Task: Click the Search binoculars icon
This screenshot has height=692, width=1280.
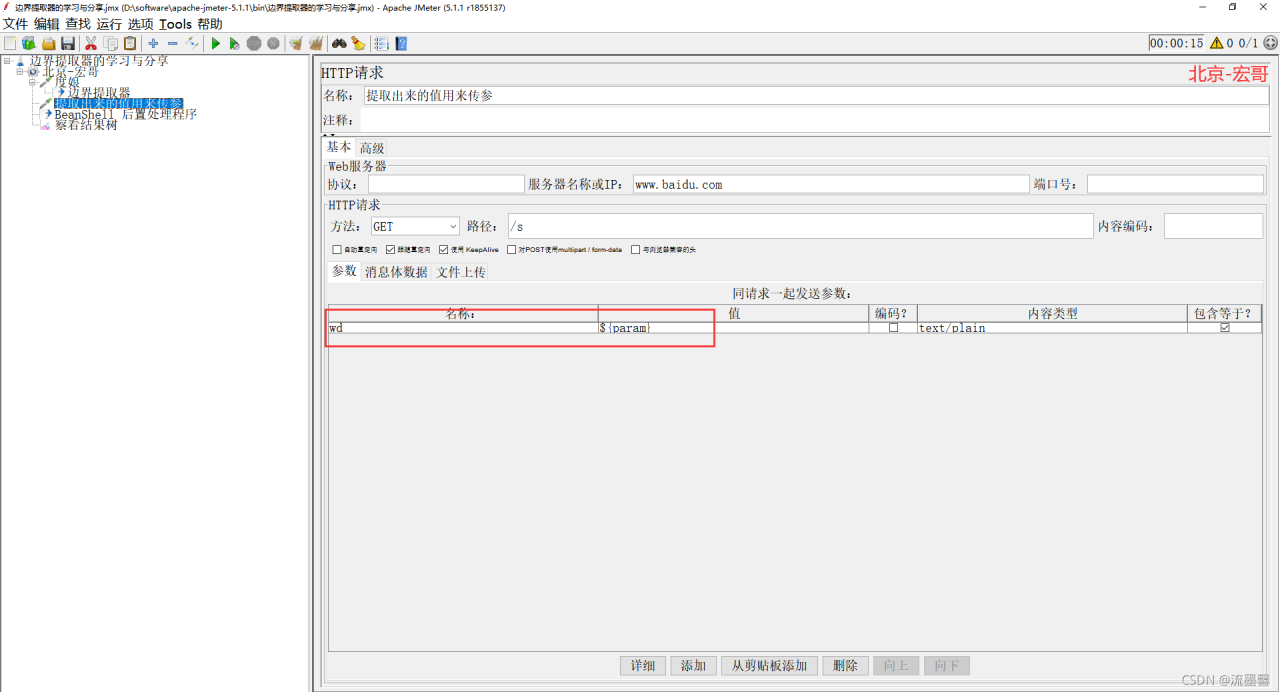Action: pos(339,43)
